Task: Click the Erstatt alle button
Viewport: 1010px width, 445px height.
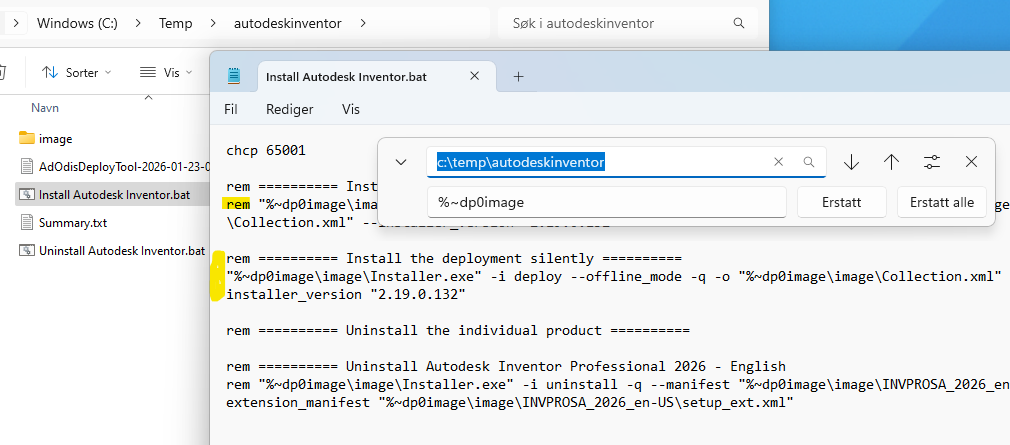Action: point(941,202)
